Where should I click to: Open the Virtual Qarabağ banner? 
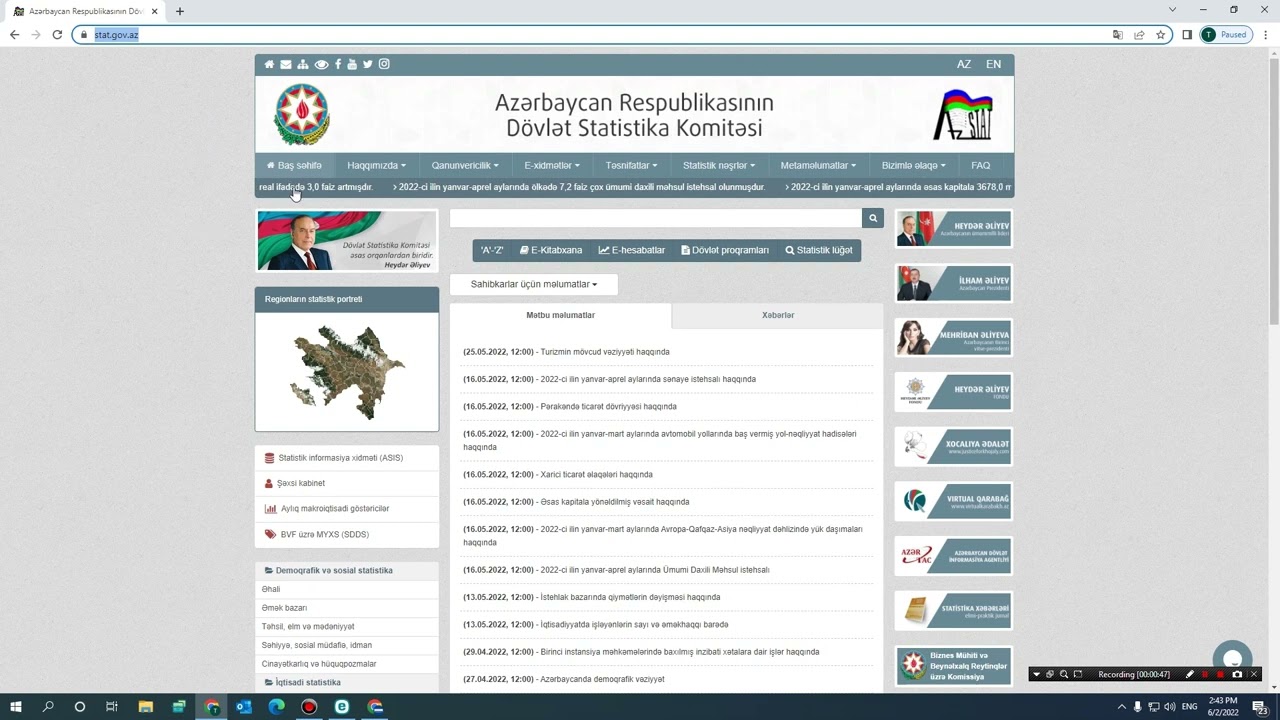click(x=953, y=501)
